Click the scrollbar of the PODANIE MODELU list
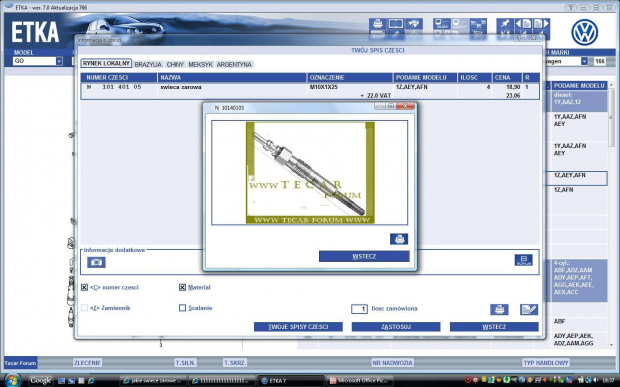This screenshot has width=620, height=387. 612,213
